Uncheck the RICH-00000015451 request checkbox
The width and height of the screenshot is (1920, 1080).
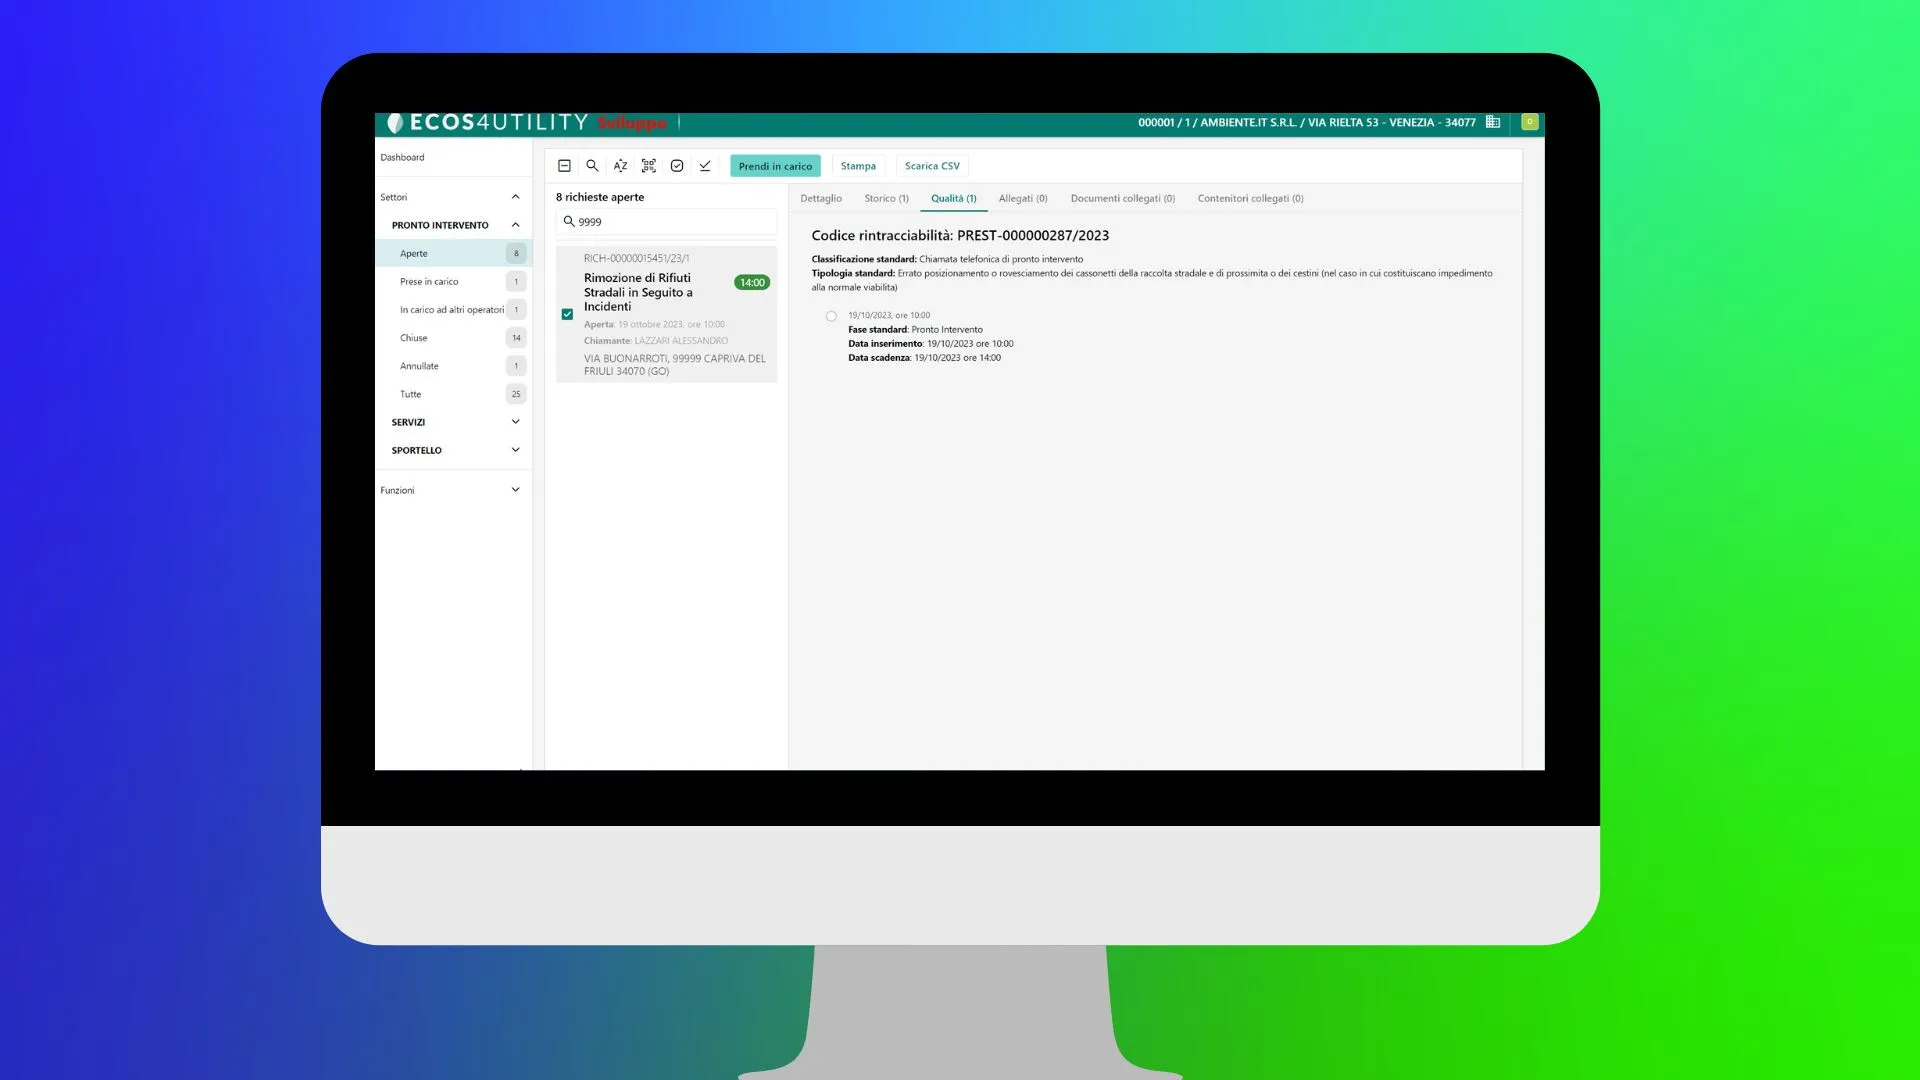(567, 314)
